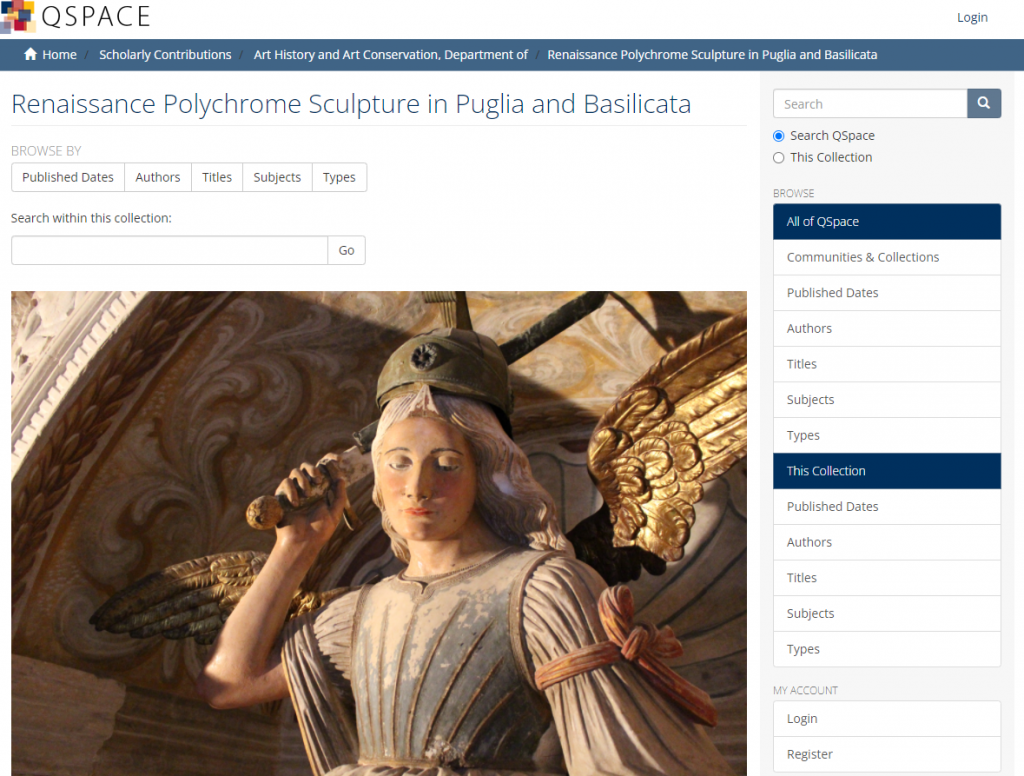Browse collection by Authors button

coord(158,177)
